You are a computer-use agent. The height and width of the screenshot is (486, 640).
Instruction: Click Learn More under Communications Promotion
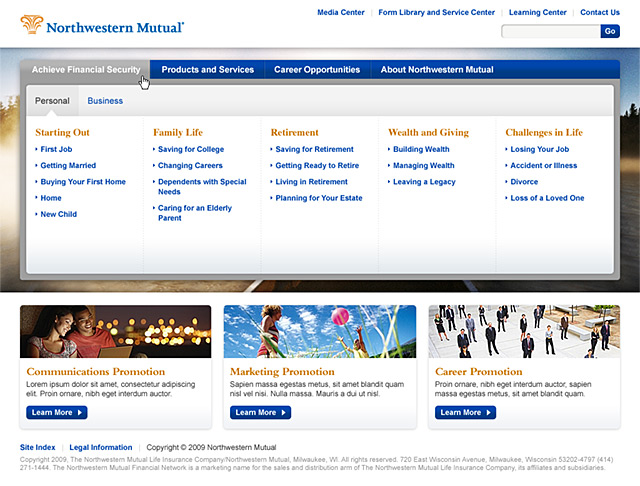tap(57, 412)
